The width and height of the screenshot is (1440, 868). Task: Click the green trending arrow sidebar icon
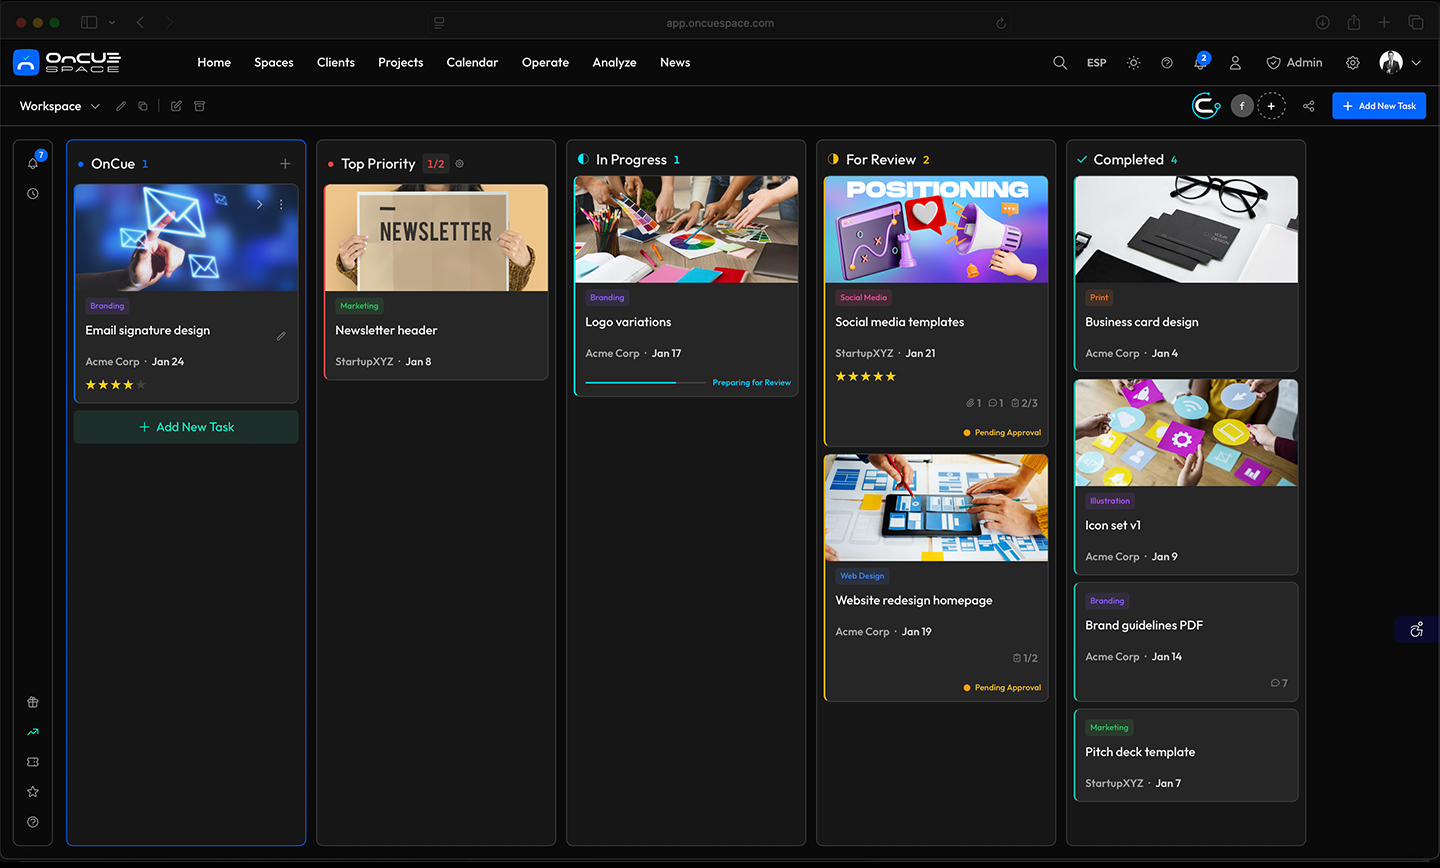pos(33,732)
